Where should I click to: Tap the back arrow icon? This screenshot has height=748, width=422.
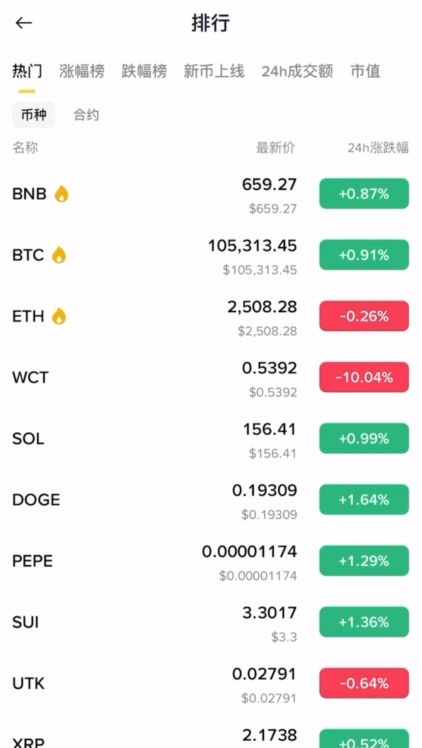click(x=23, y=23)
